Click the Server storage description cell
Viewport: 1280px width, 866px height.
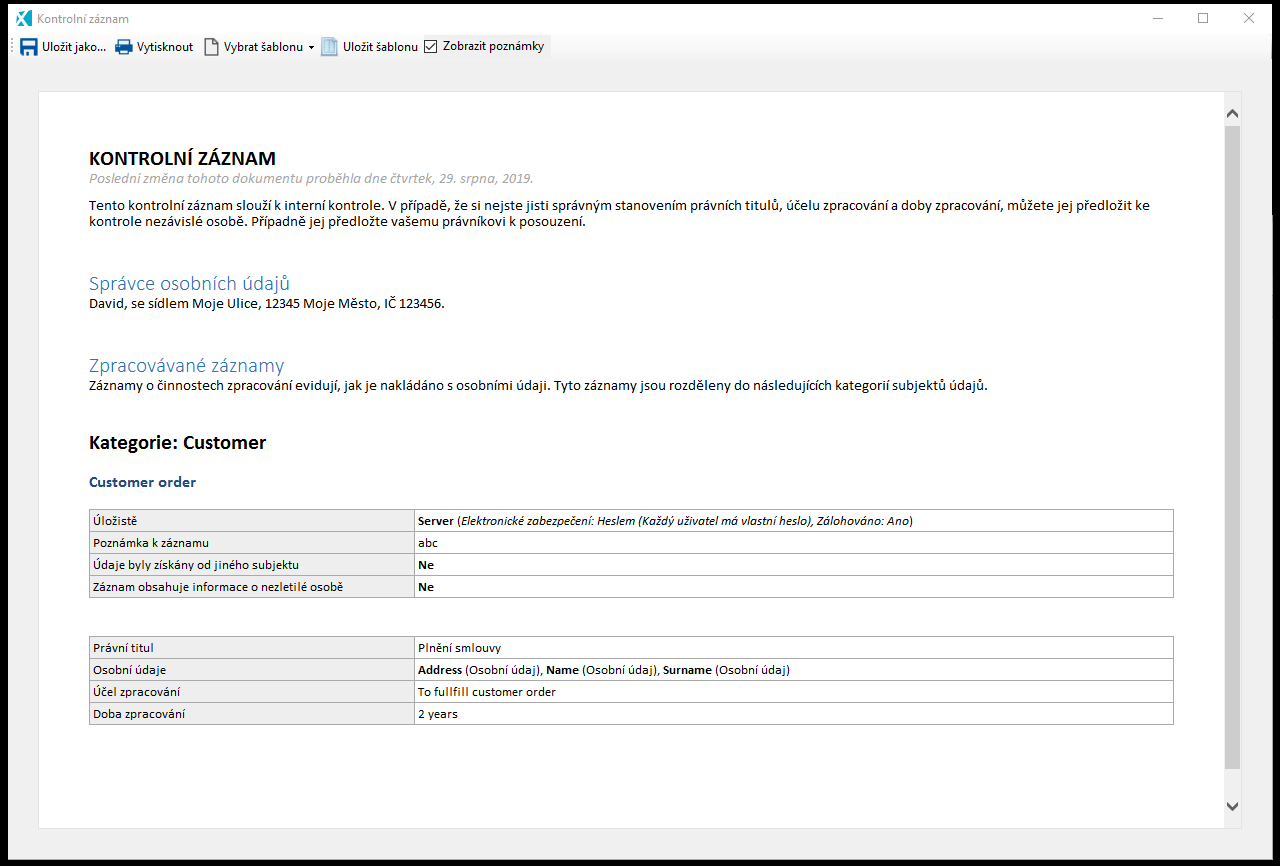[x=793, y=521]
